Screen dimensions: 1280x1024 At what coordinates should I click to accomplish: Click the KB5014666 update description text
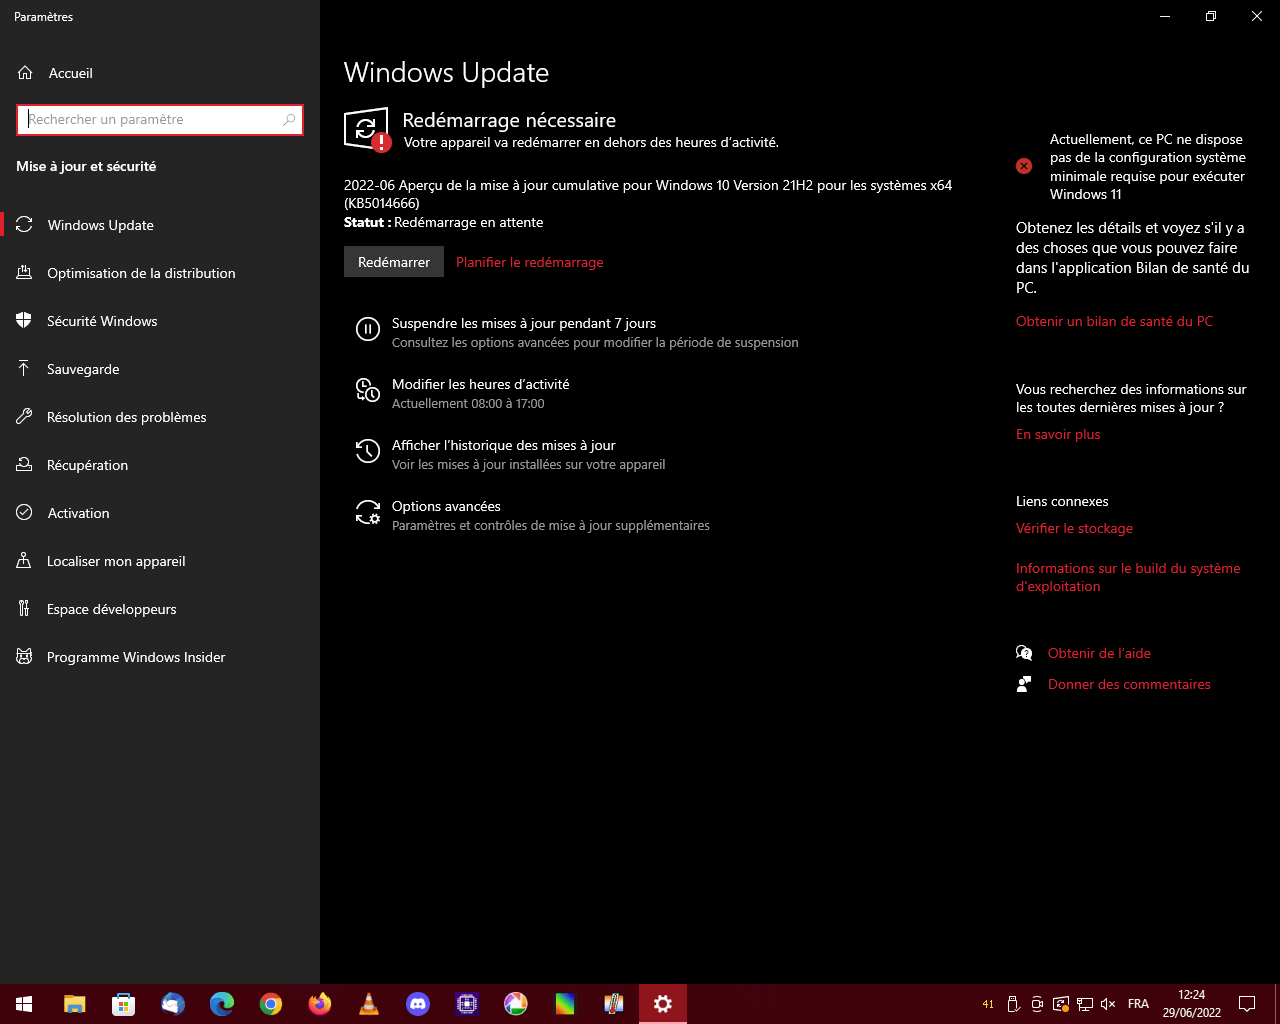click(x=648, y=194)
